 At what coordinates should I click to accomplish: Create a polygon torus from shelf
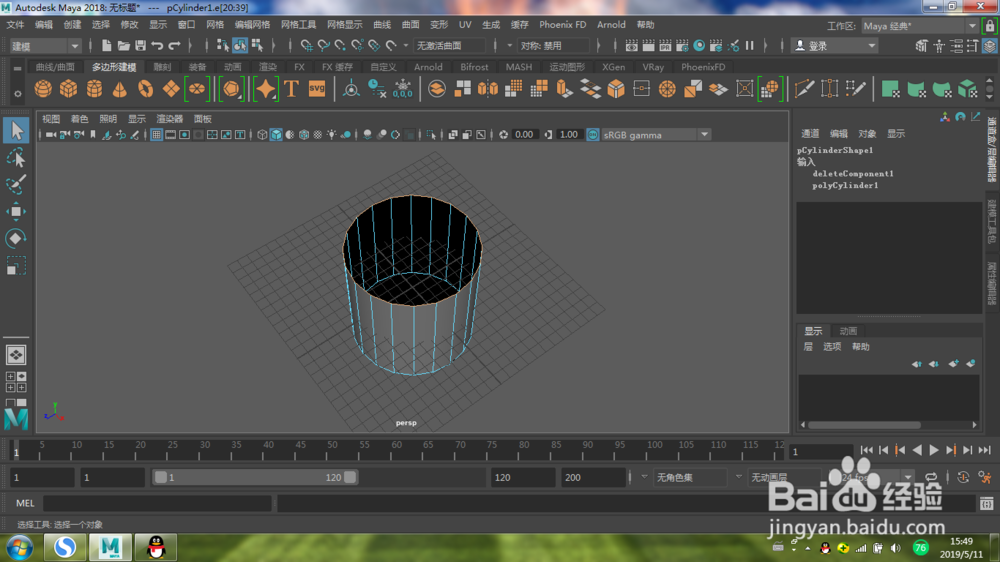[145, 89]
